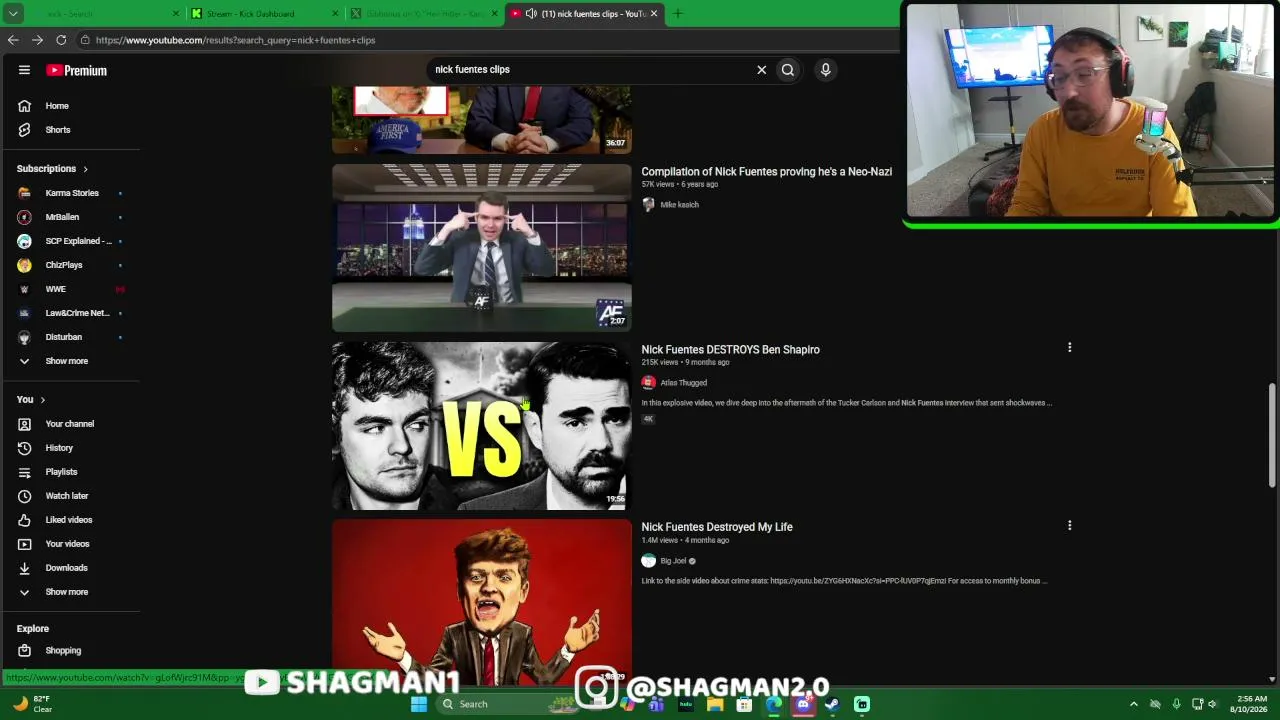
Task: Show hidden system tray icons
Action: coord(1133,704)
